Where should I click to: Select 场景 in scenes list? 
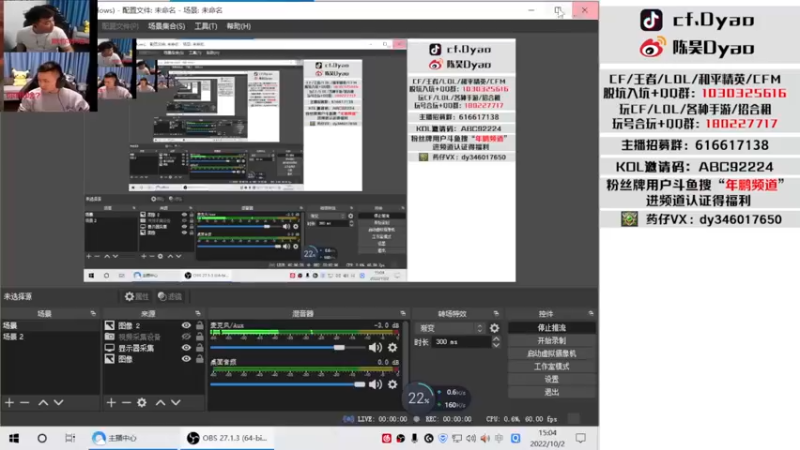(50, 326)
